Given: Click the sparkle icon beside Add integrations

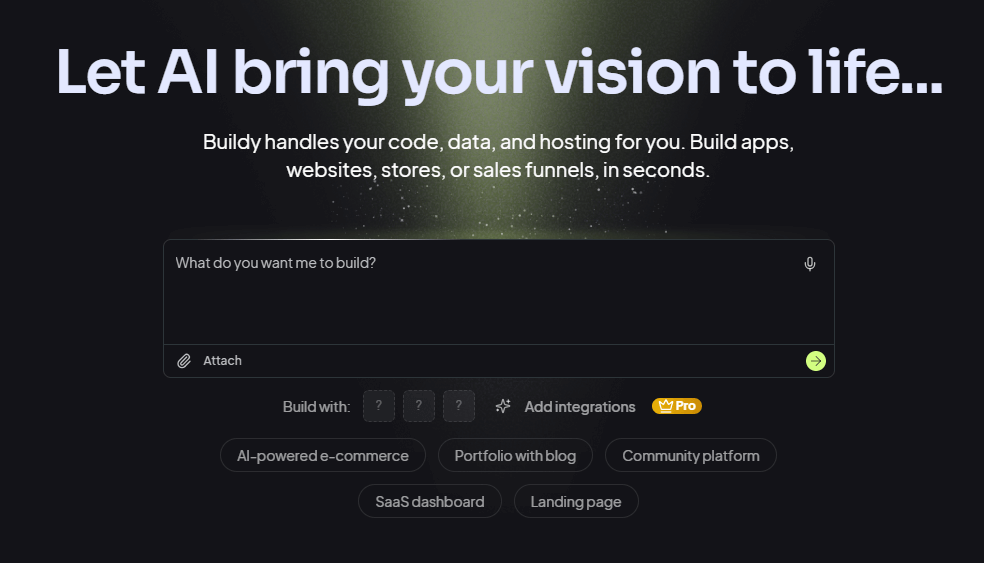Looking at the screenshot, I should pos(503,406).
